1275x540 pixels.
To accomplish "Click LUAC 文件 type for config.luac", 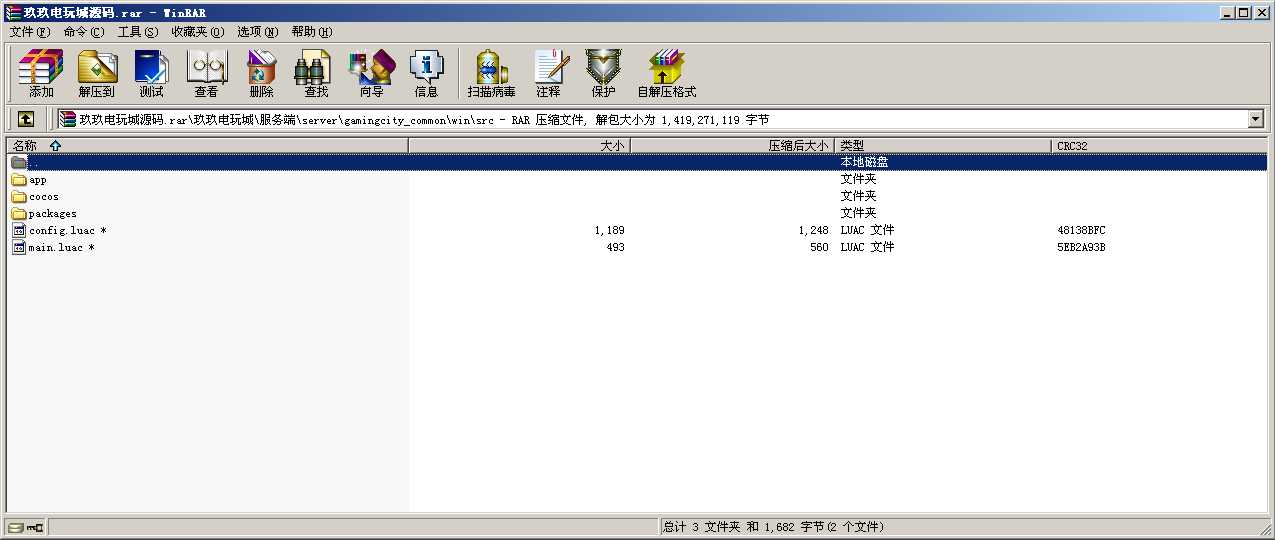I will click(x=867, y=231).
